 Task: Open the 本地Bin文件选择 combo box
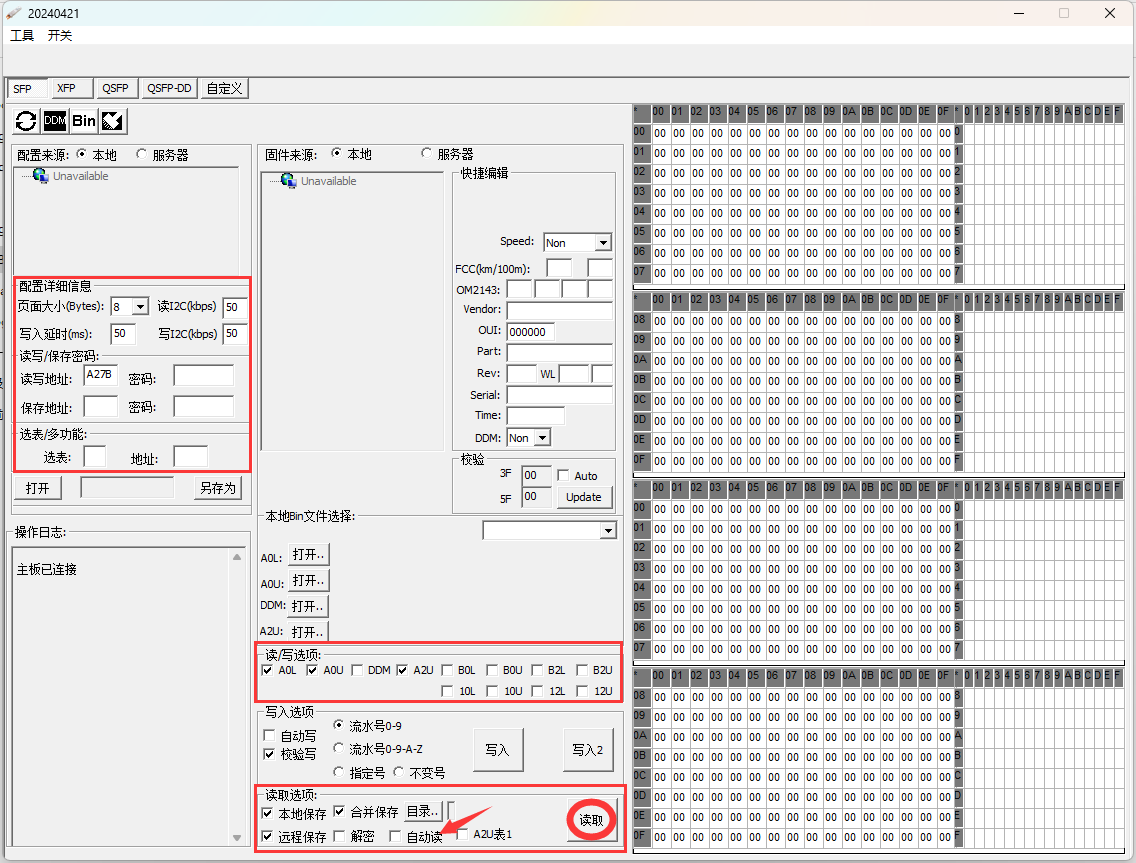(607, 531)
